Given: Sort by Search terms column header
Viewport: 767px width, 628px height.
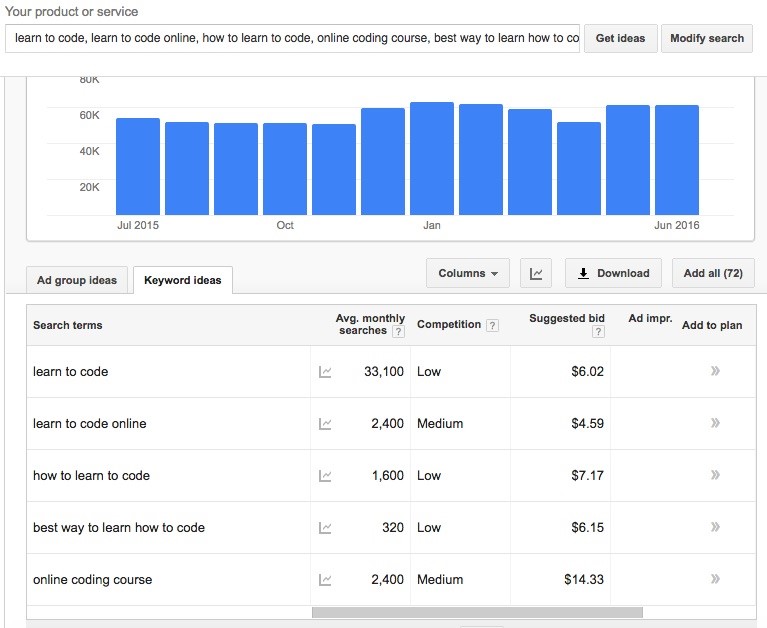Looking at the screenshot, I should 68,325.
